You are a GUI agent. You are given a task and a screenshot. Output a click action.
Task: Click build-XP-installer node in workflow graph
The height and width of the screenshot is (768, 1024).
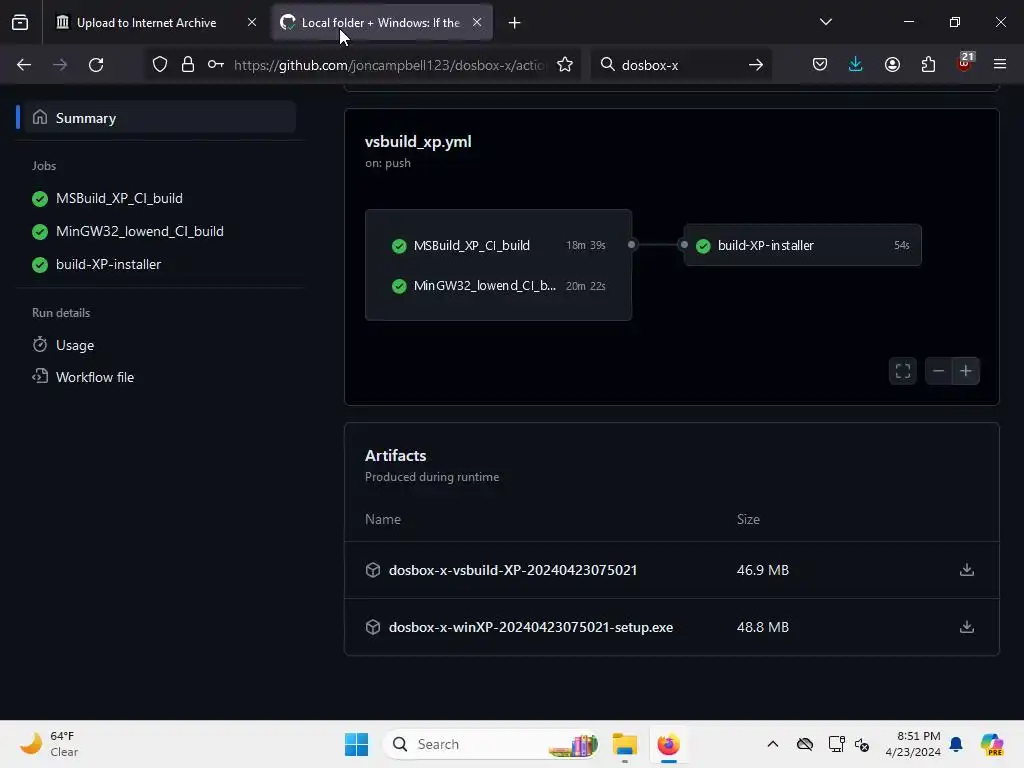(803, 246)
